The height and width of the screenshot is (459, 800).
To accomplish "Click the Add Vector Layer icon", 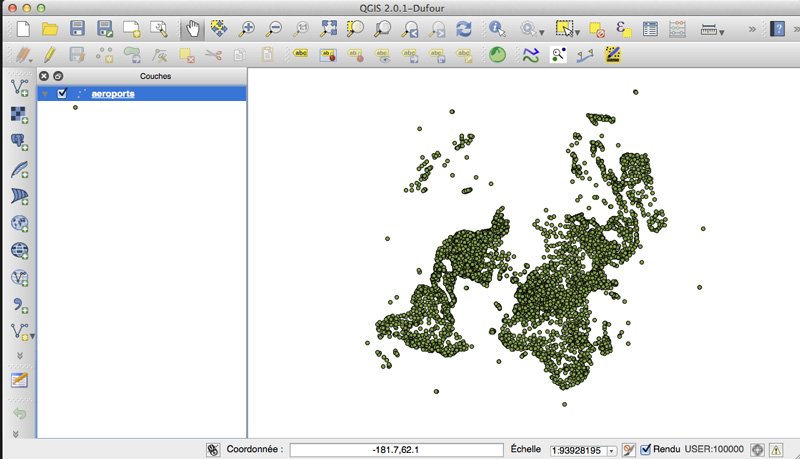I will pyautogui.click(x=19, y=89).
